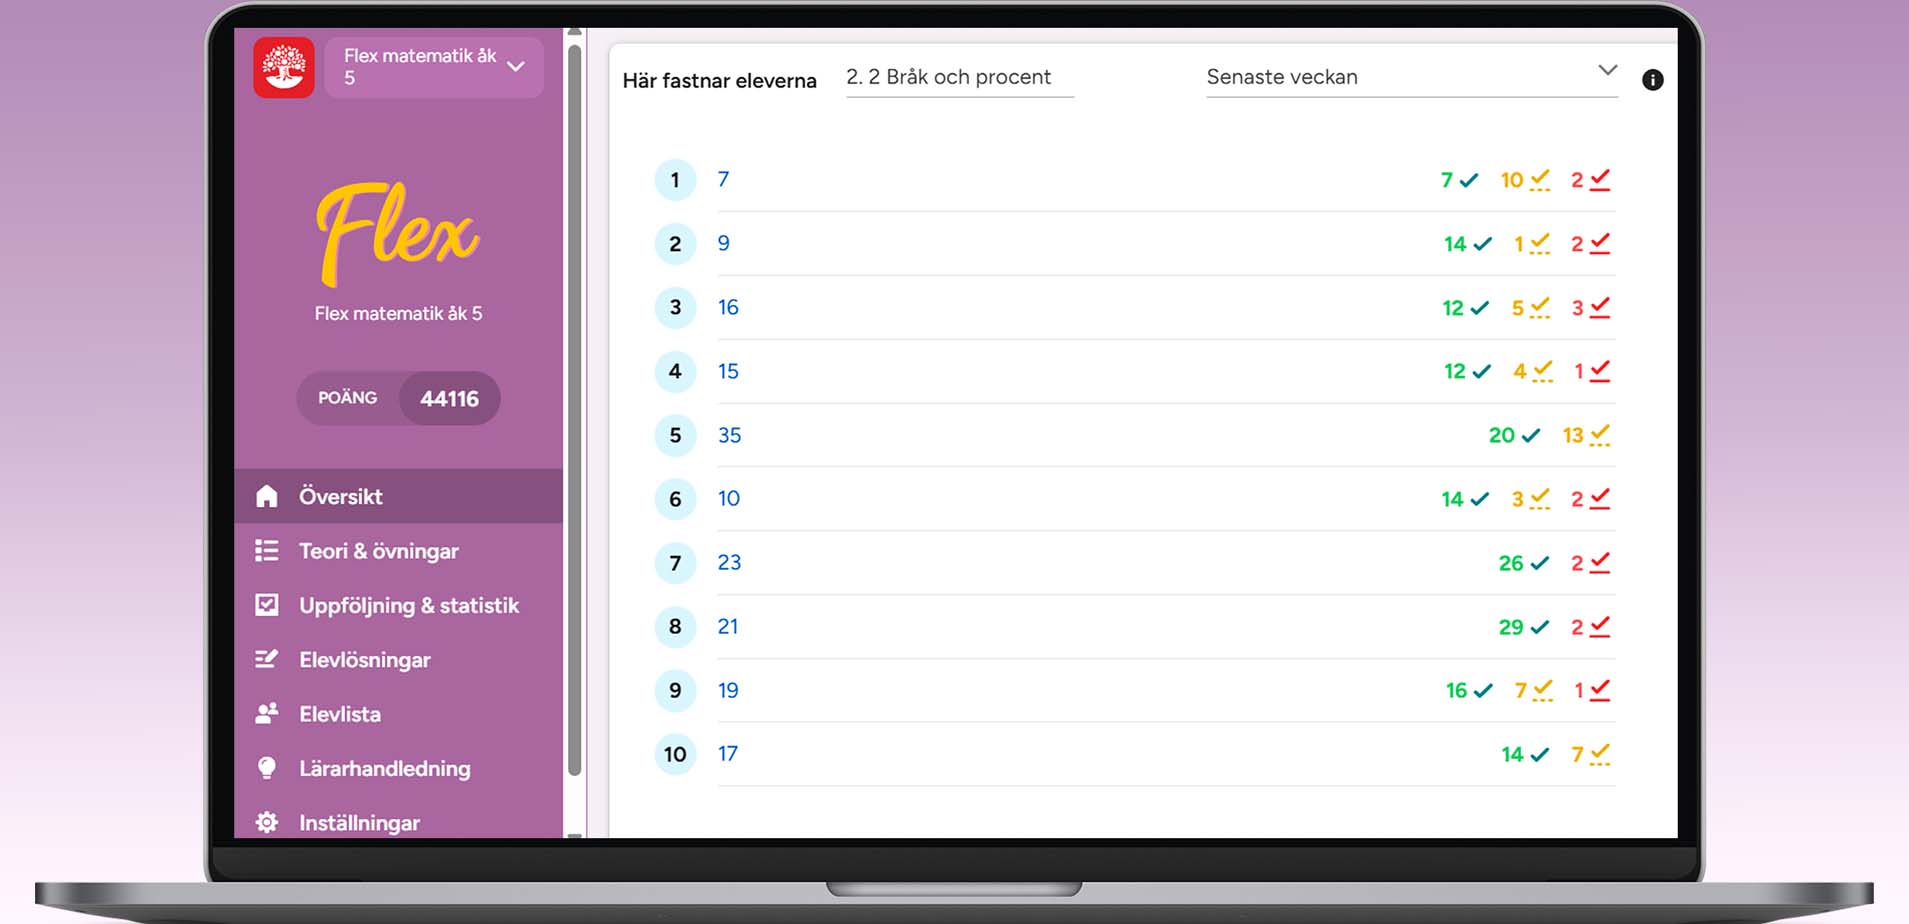Open Uppföljning & statistik in the sidebar

[x=408, y=605]
